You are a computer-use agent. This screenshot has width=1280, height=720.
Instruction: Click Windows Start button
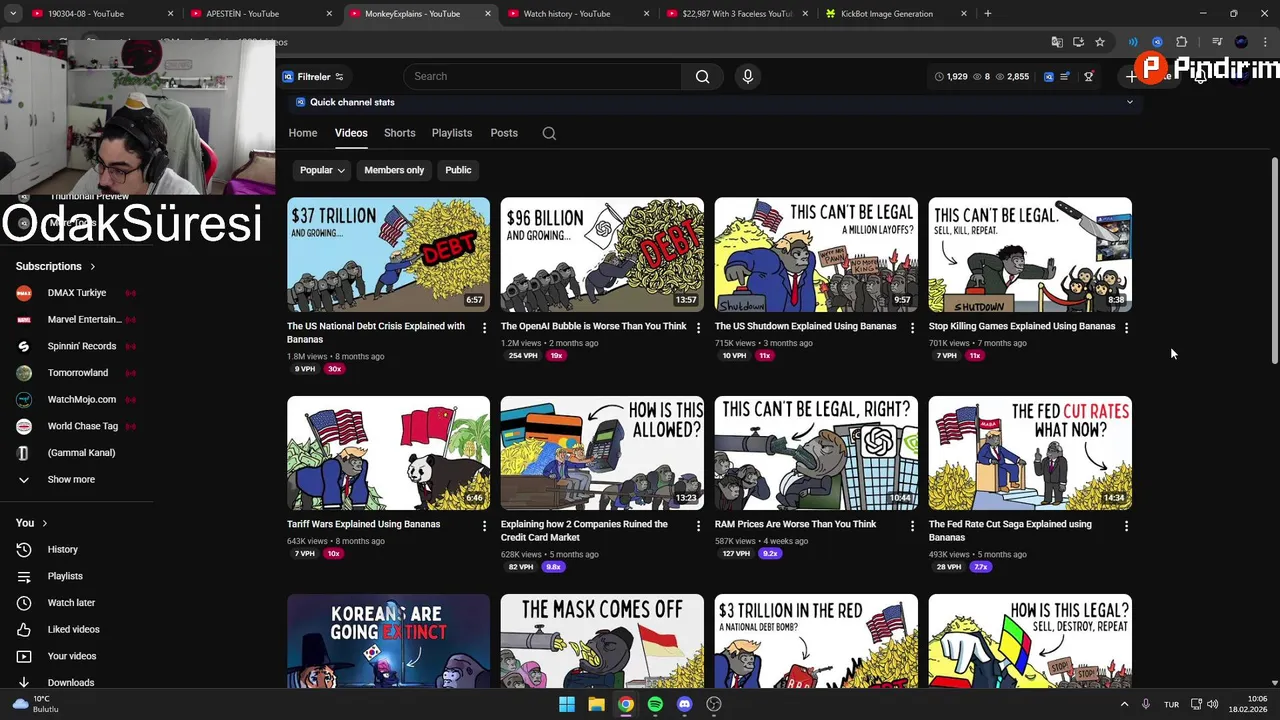click(567, 704)
